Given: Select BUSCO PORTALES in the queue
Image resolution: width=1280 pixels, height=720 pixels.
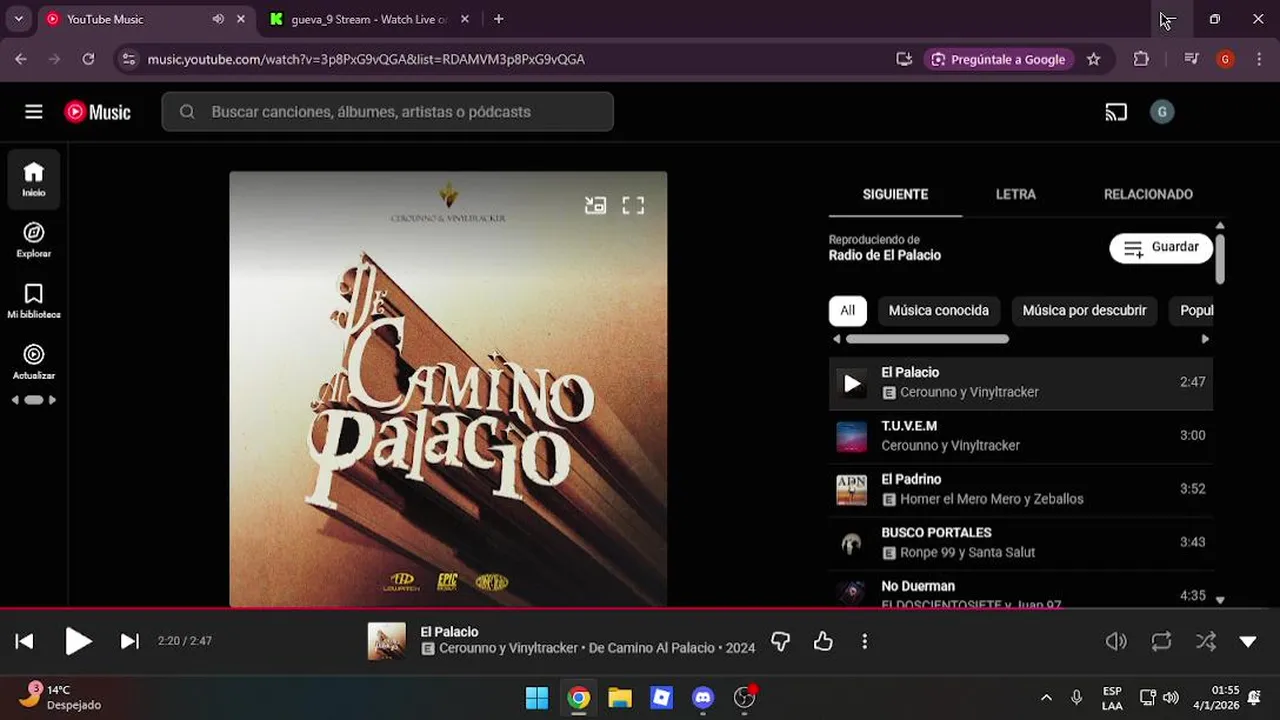Looking at the screenshot, I should 1021,542.
